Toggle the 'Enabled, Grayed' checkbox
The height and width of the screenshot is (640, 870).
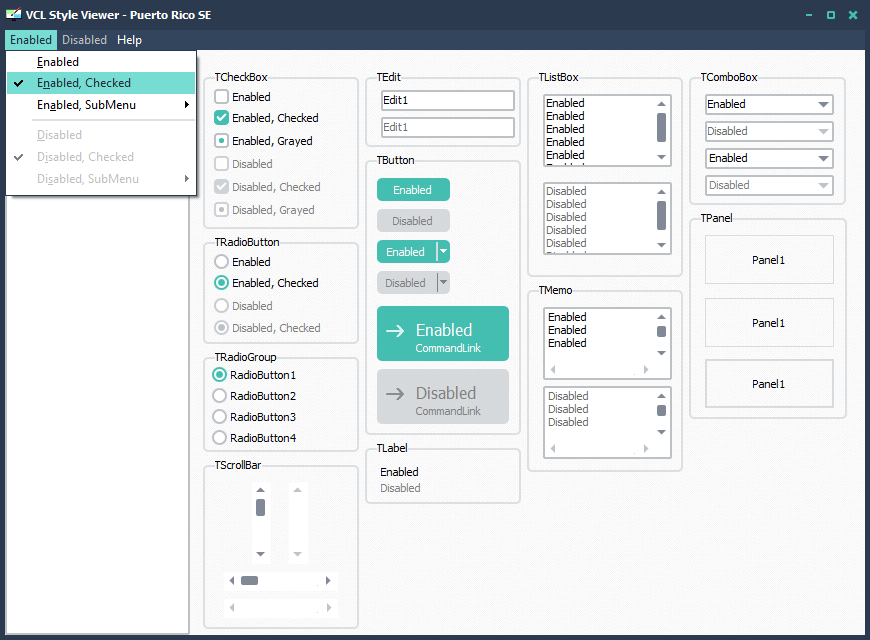coord(221,141)
